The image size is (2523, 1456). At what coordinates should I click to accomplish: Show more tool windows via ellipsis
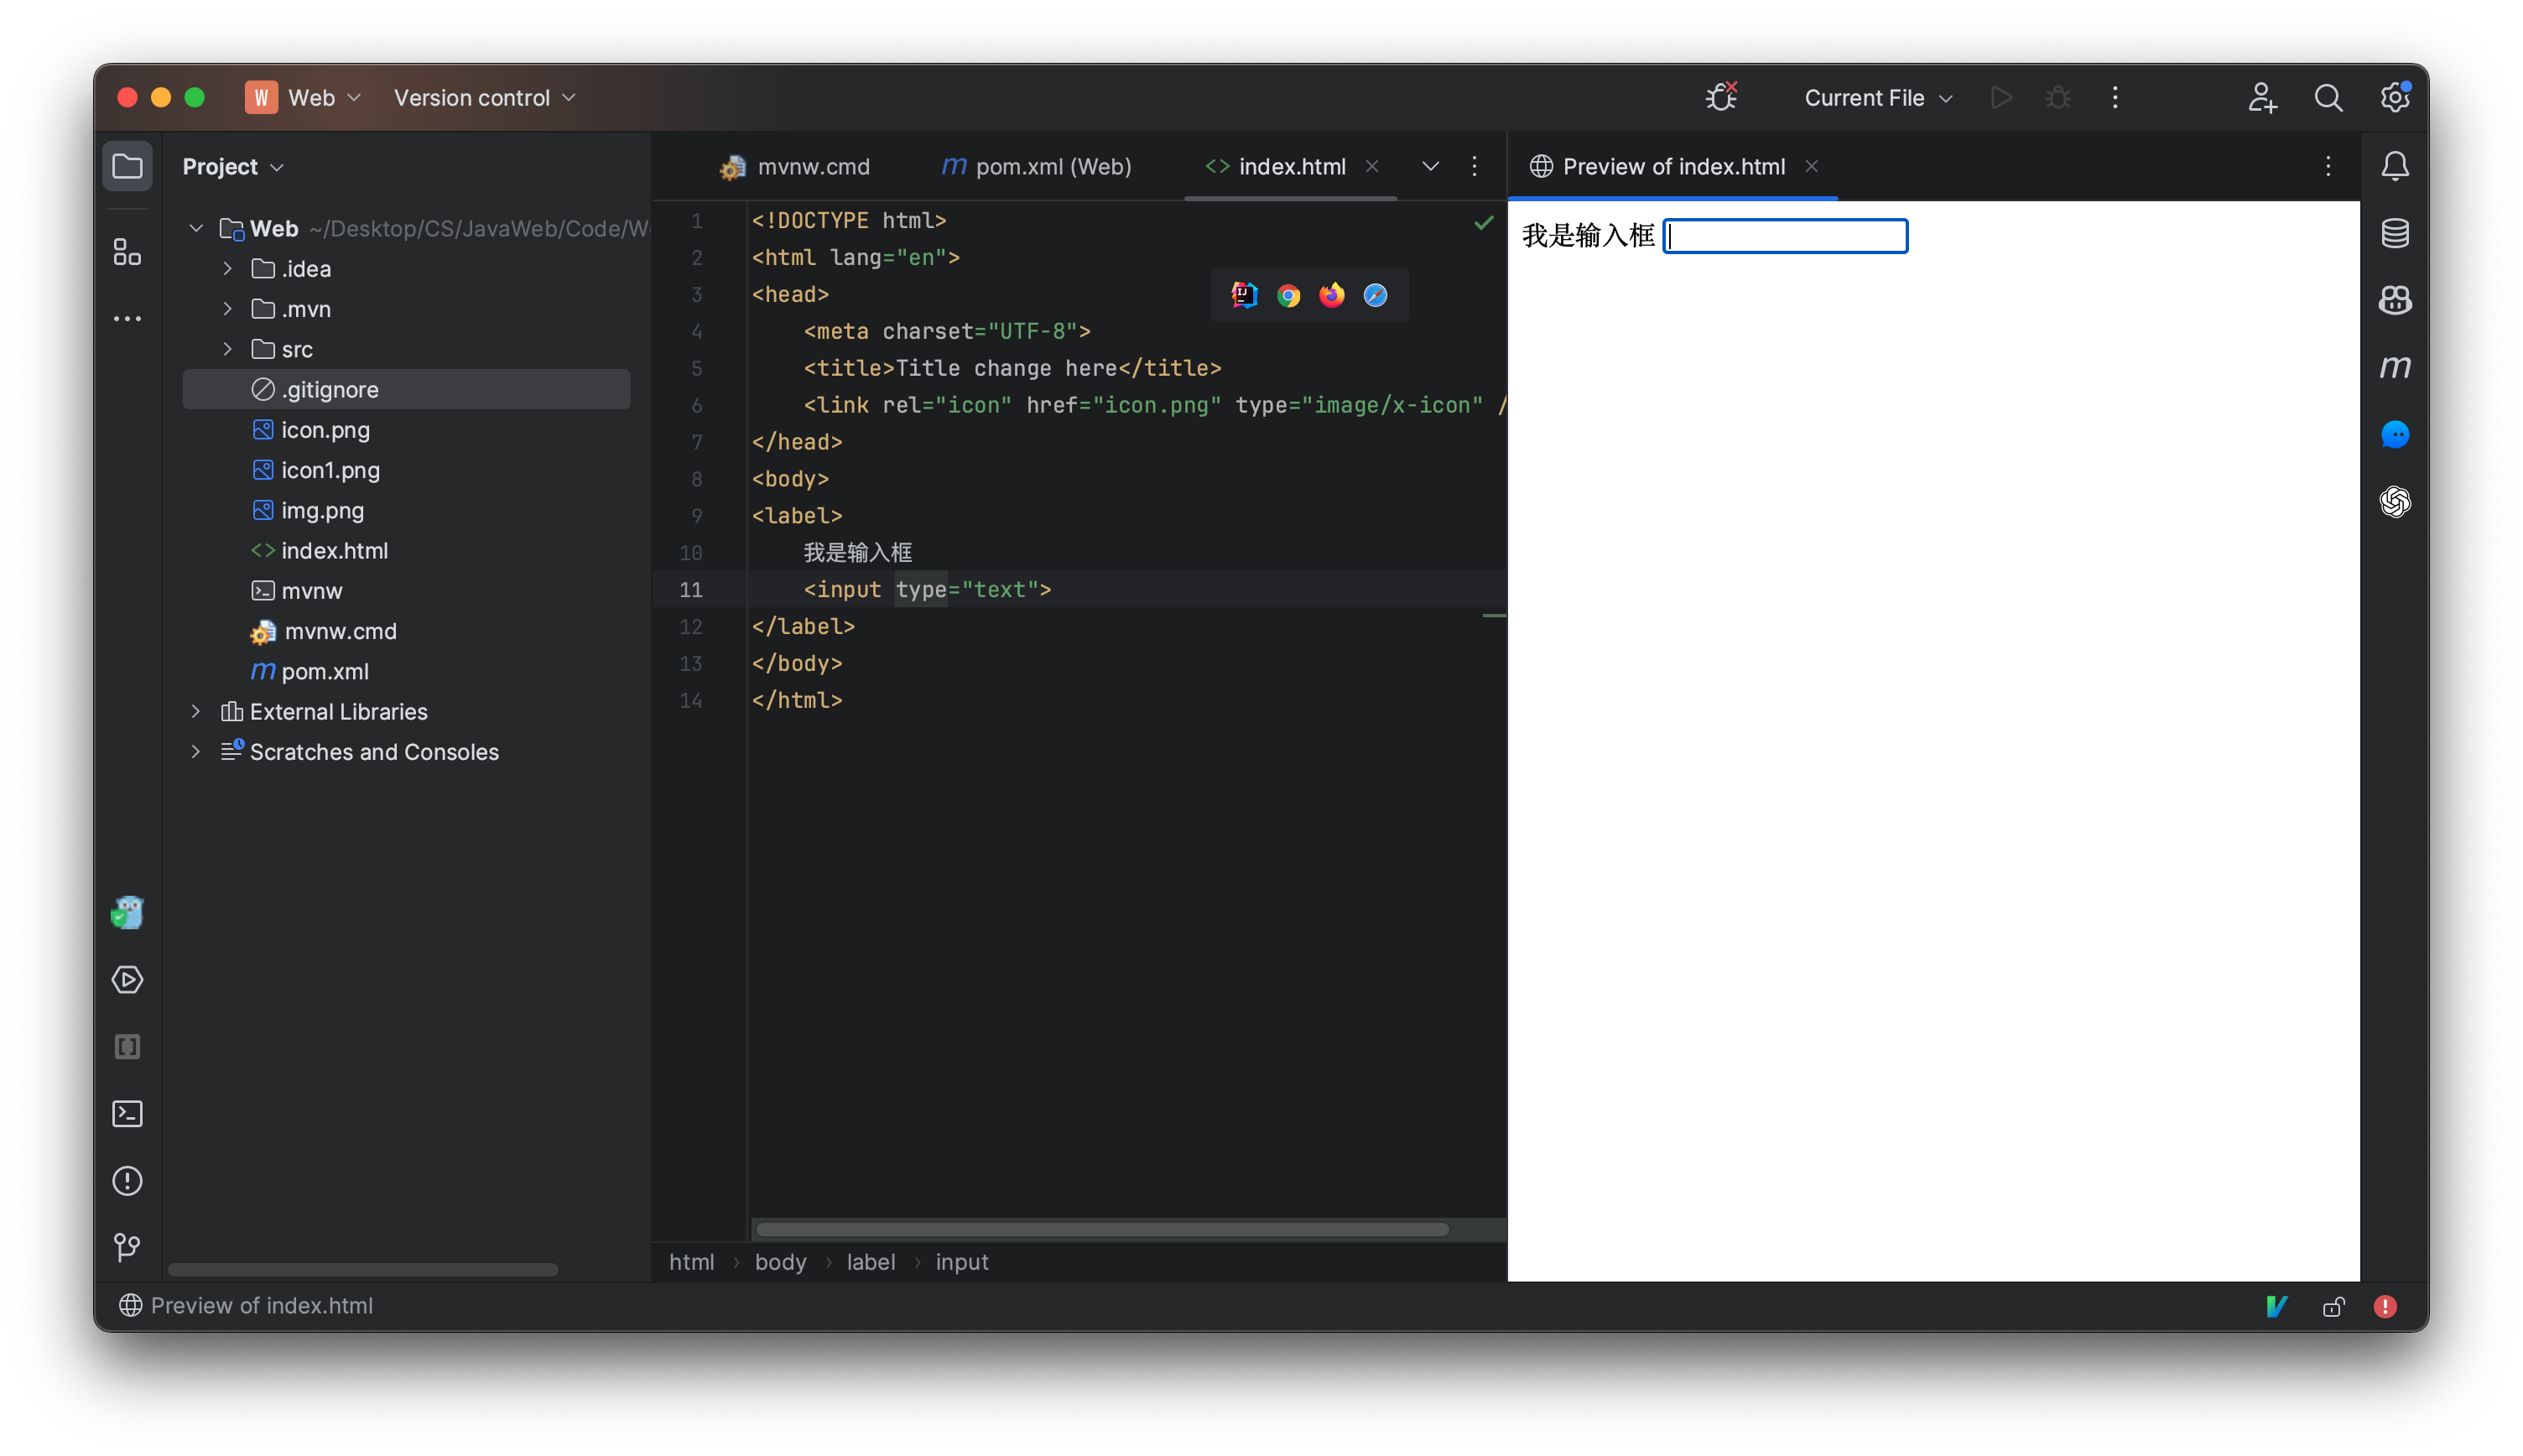[x=127, y=319]
